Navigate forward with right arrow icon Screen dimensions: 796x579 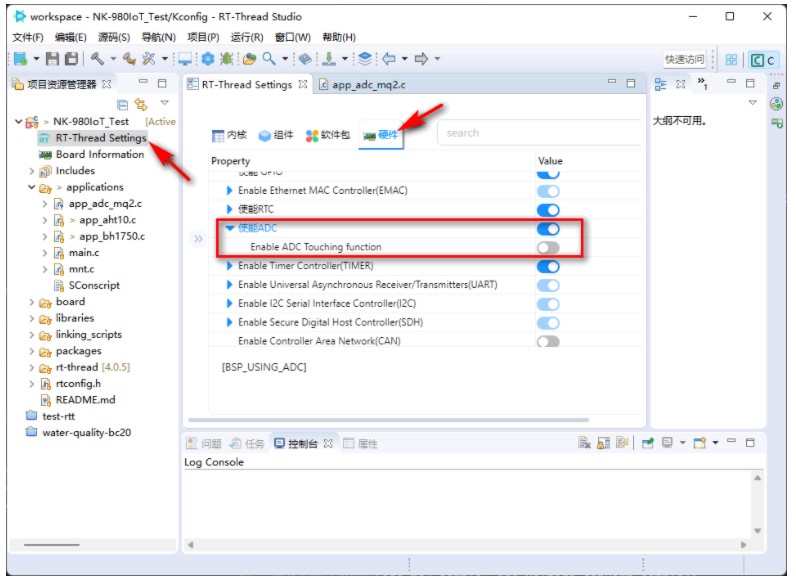[x=421, y=59]
